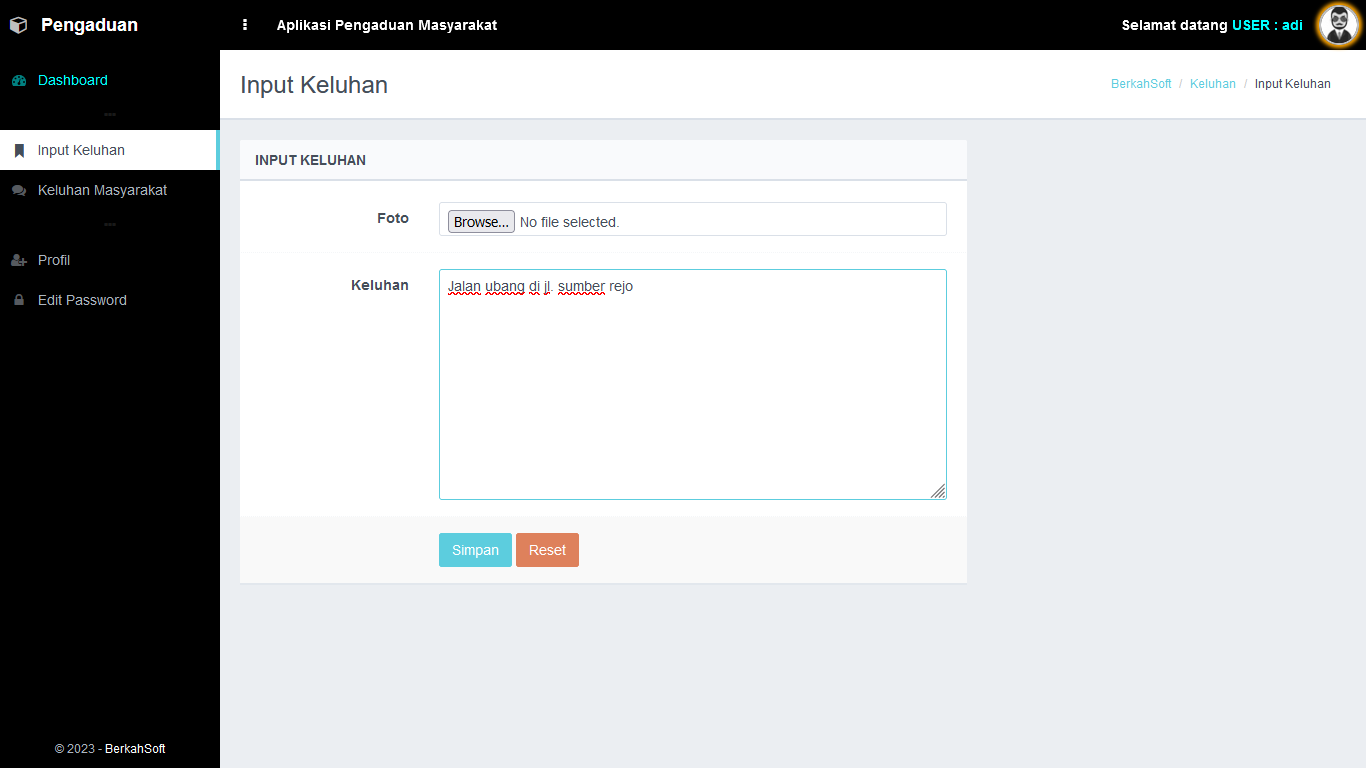1366x768 pixels.
Task: Click the Browse... file button
Action: (481, 222)
